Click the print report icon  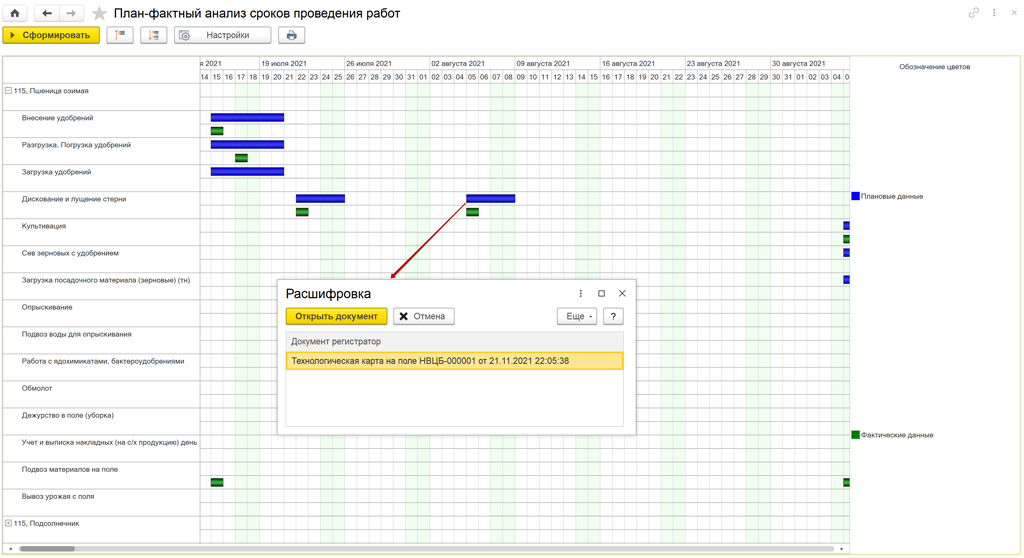point(291,35)
